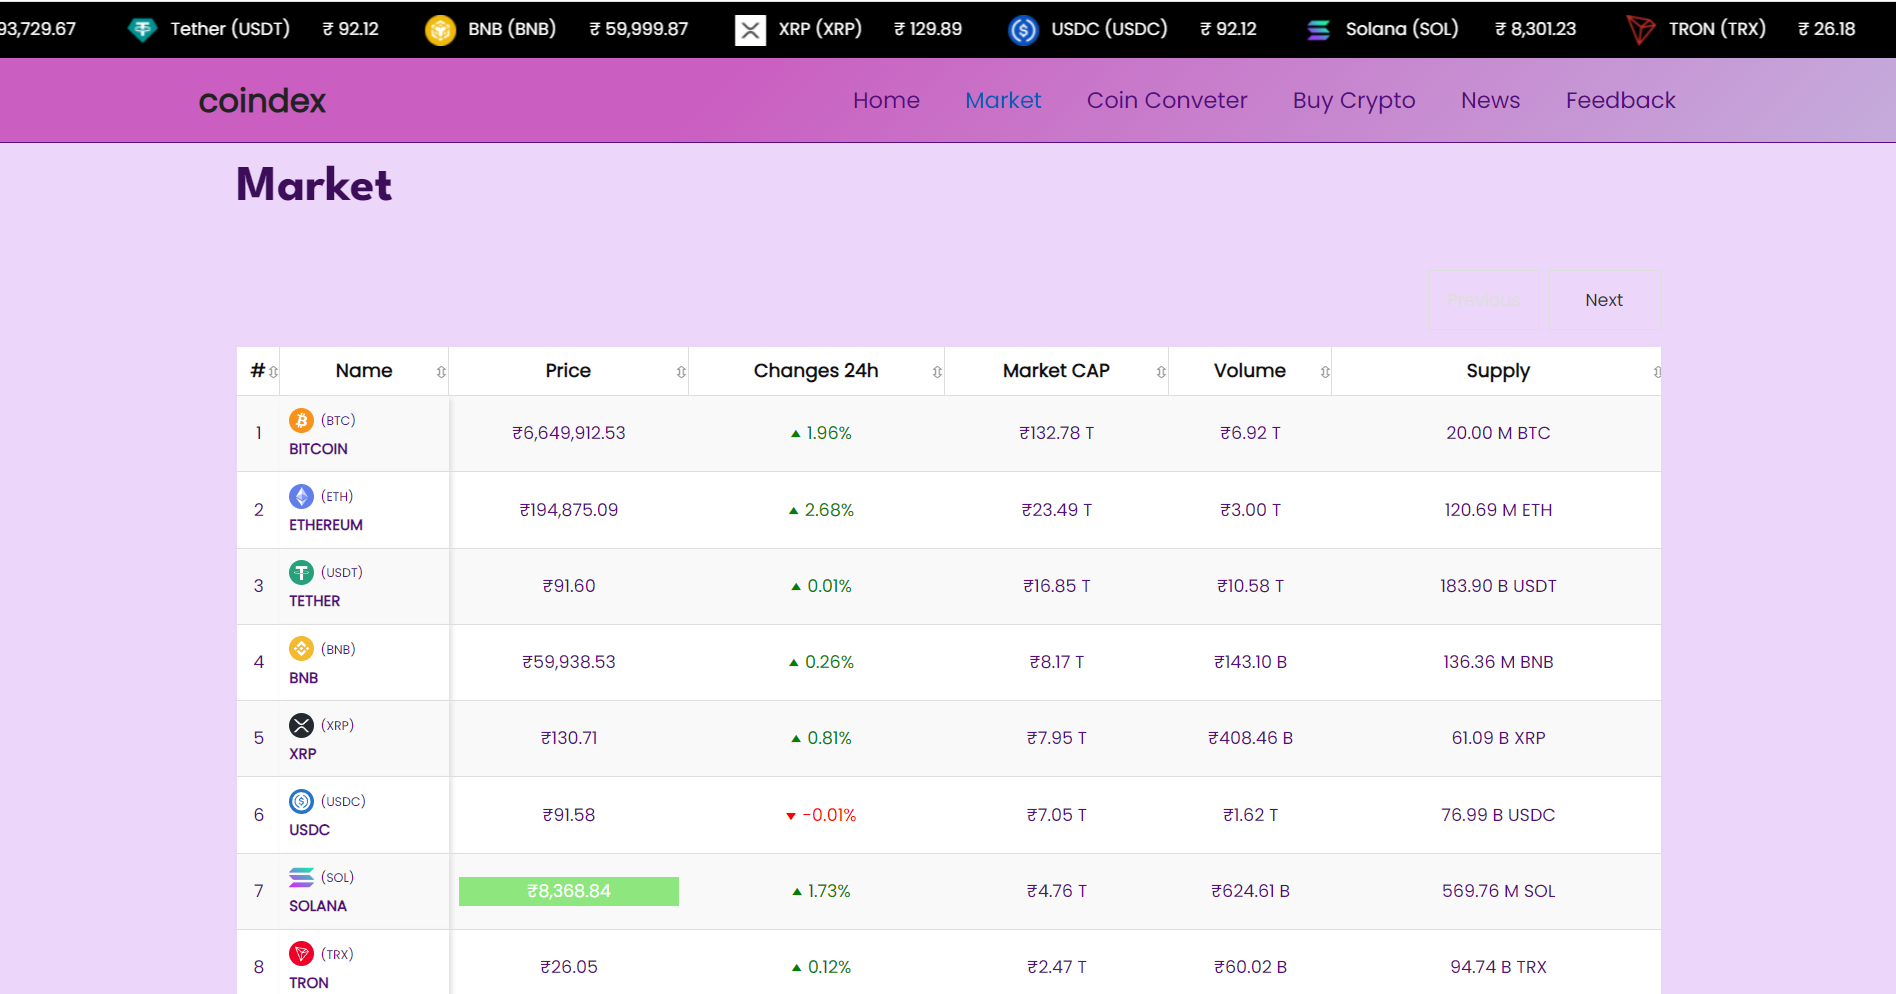This screenshot has height=994, width=1896.
Task: Open the Coin Conveter page
Action: (1167, 101)
